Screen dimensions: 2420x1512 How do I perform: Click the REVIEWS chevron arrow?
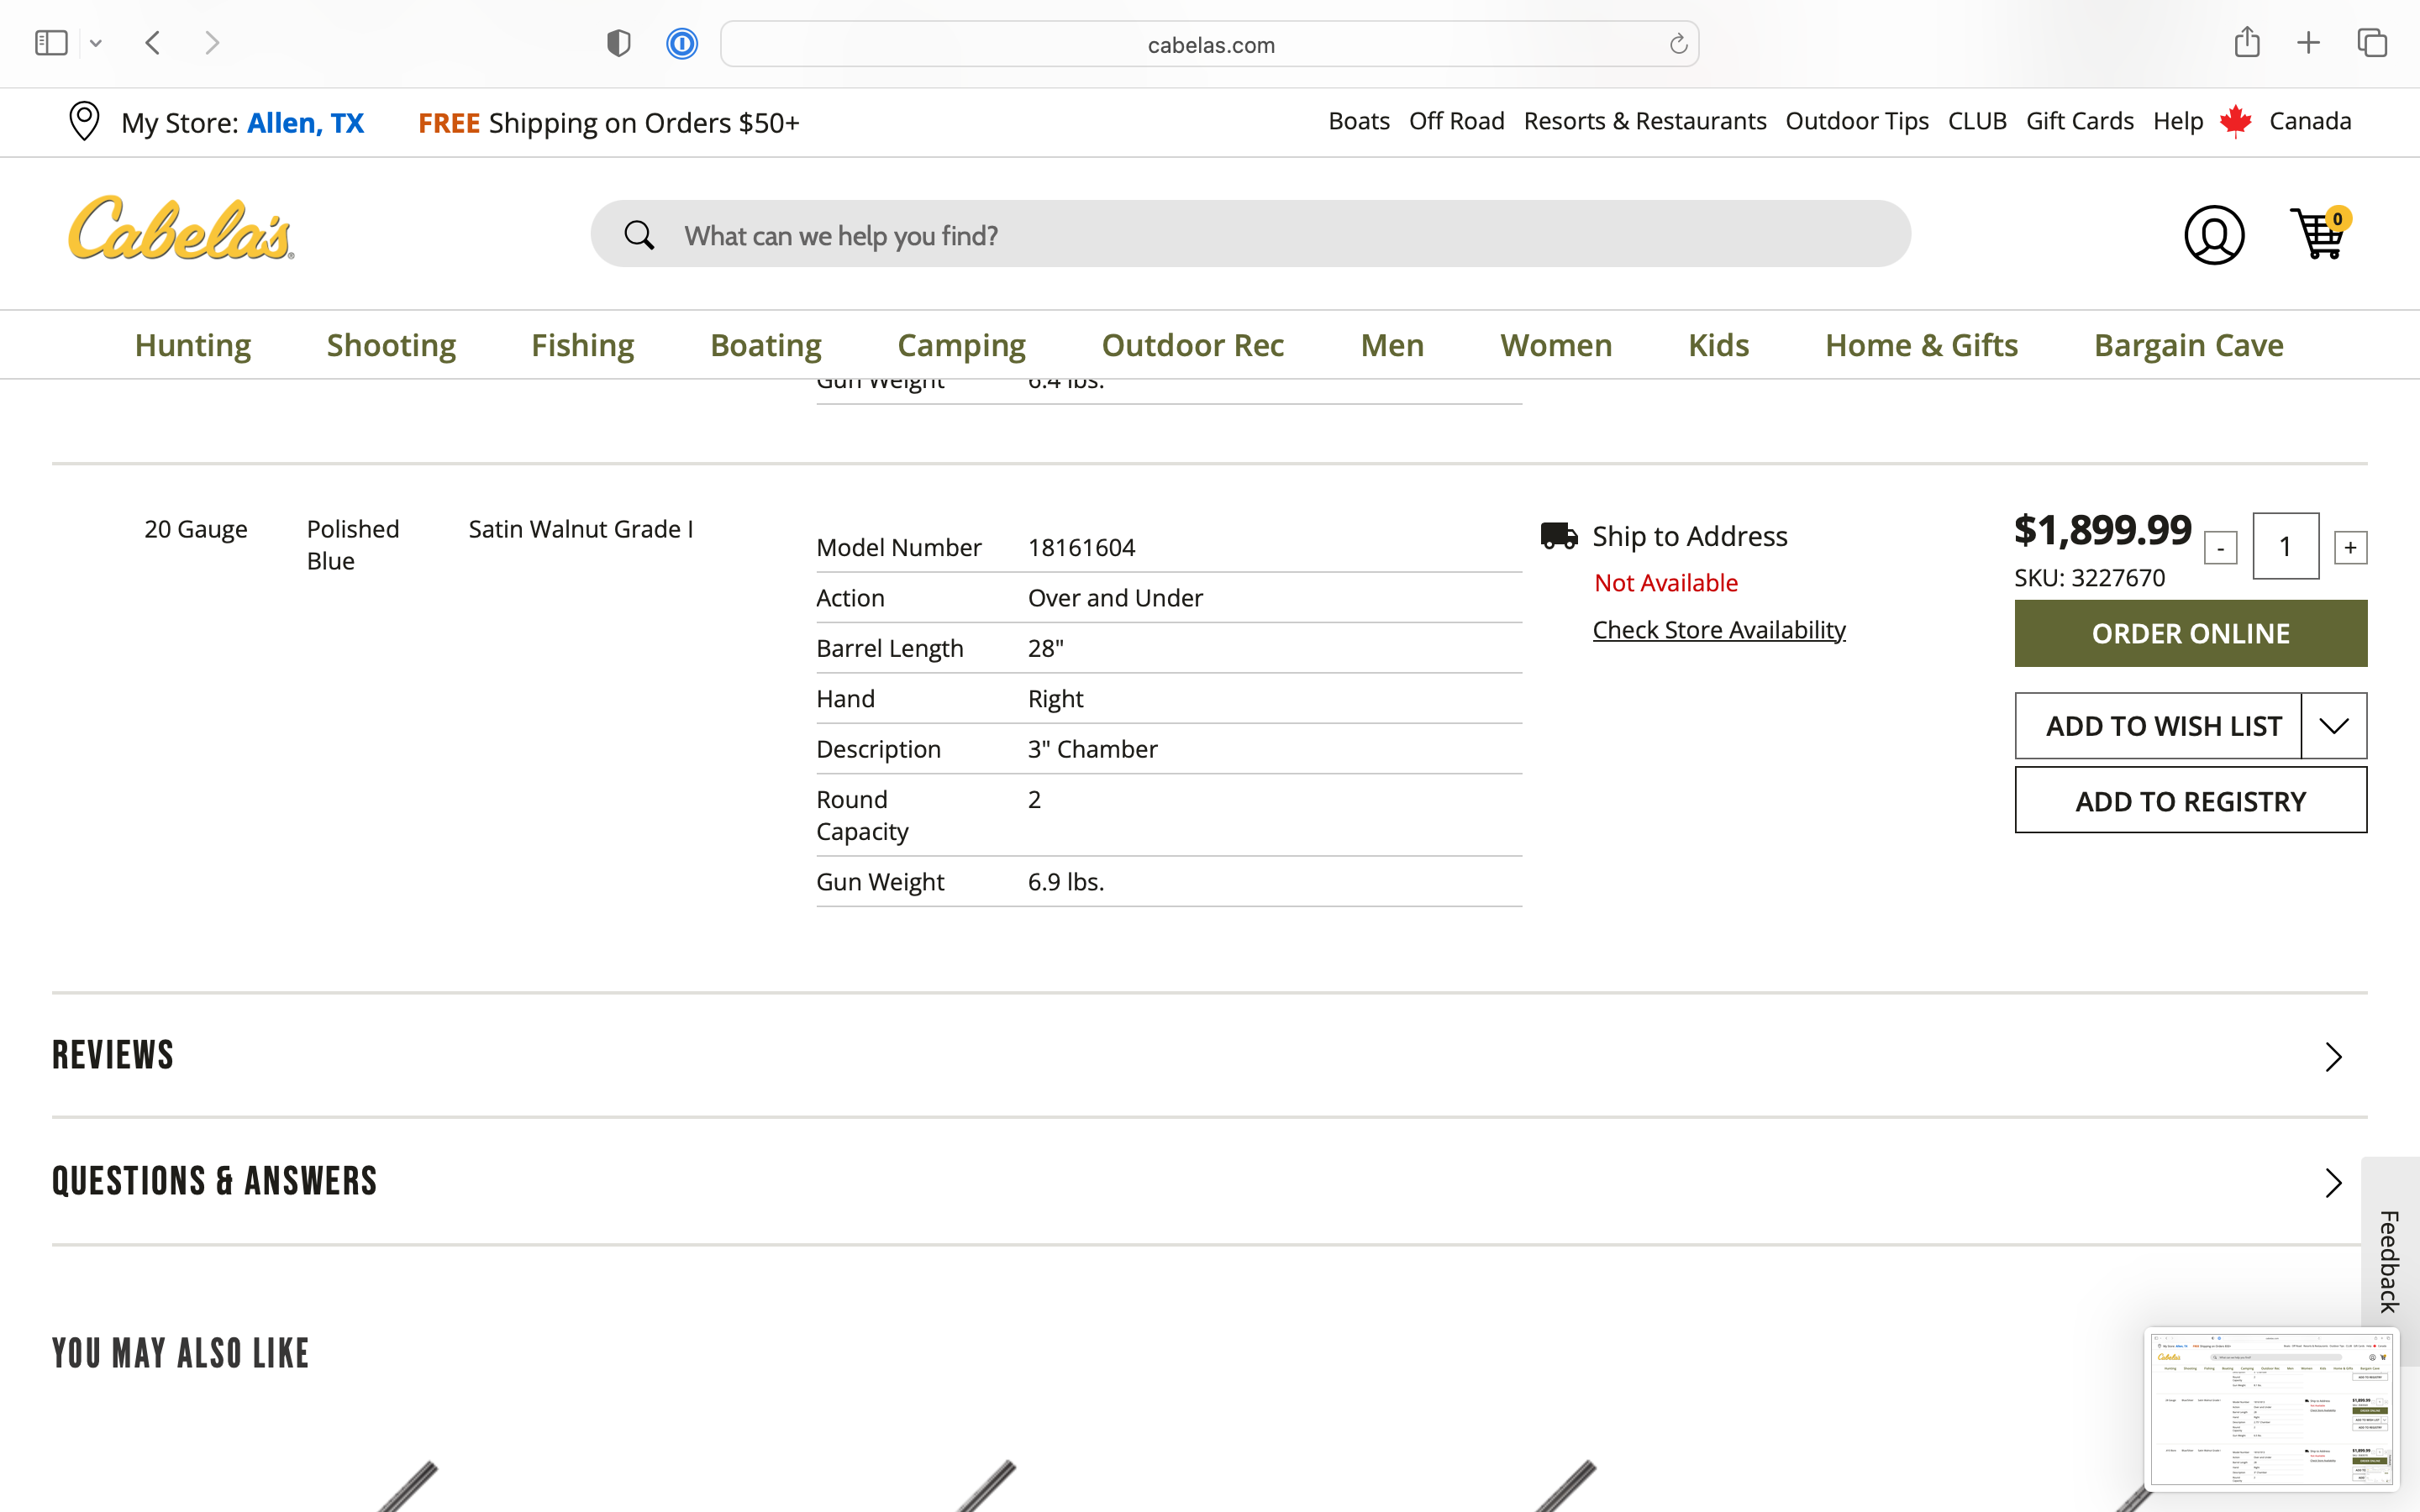click(x=2333, y=1057)
